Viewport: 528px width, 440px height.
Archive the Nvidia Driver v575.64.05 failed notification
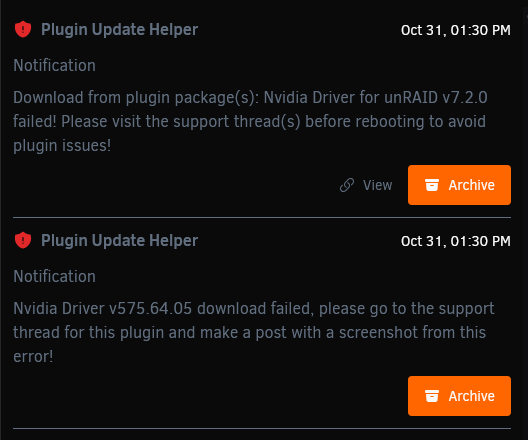459,396
